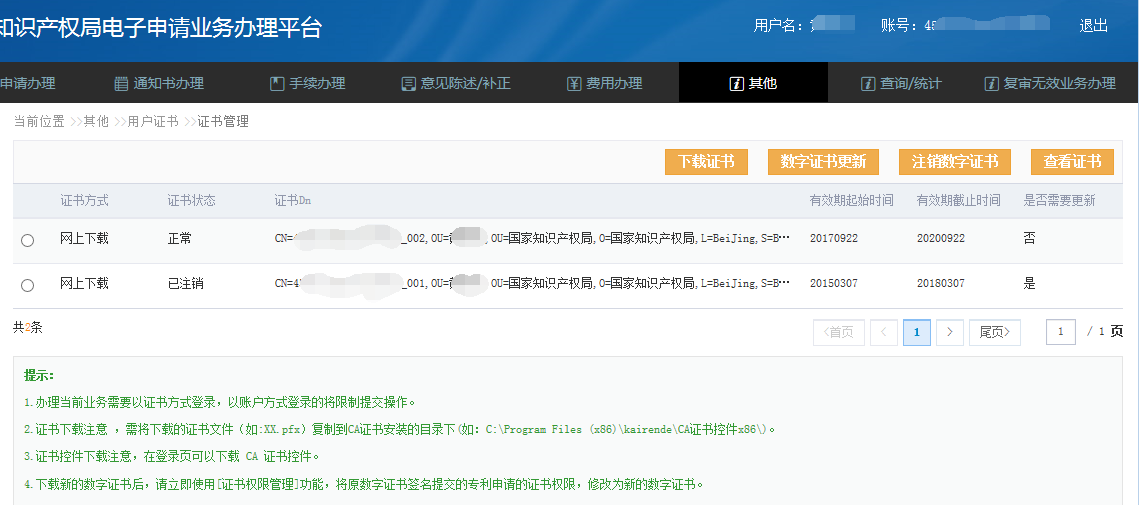Jump to the last page via 尾页
This screenshot has width=1139, height=505.
[x=994, y=332]
